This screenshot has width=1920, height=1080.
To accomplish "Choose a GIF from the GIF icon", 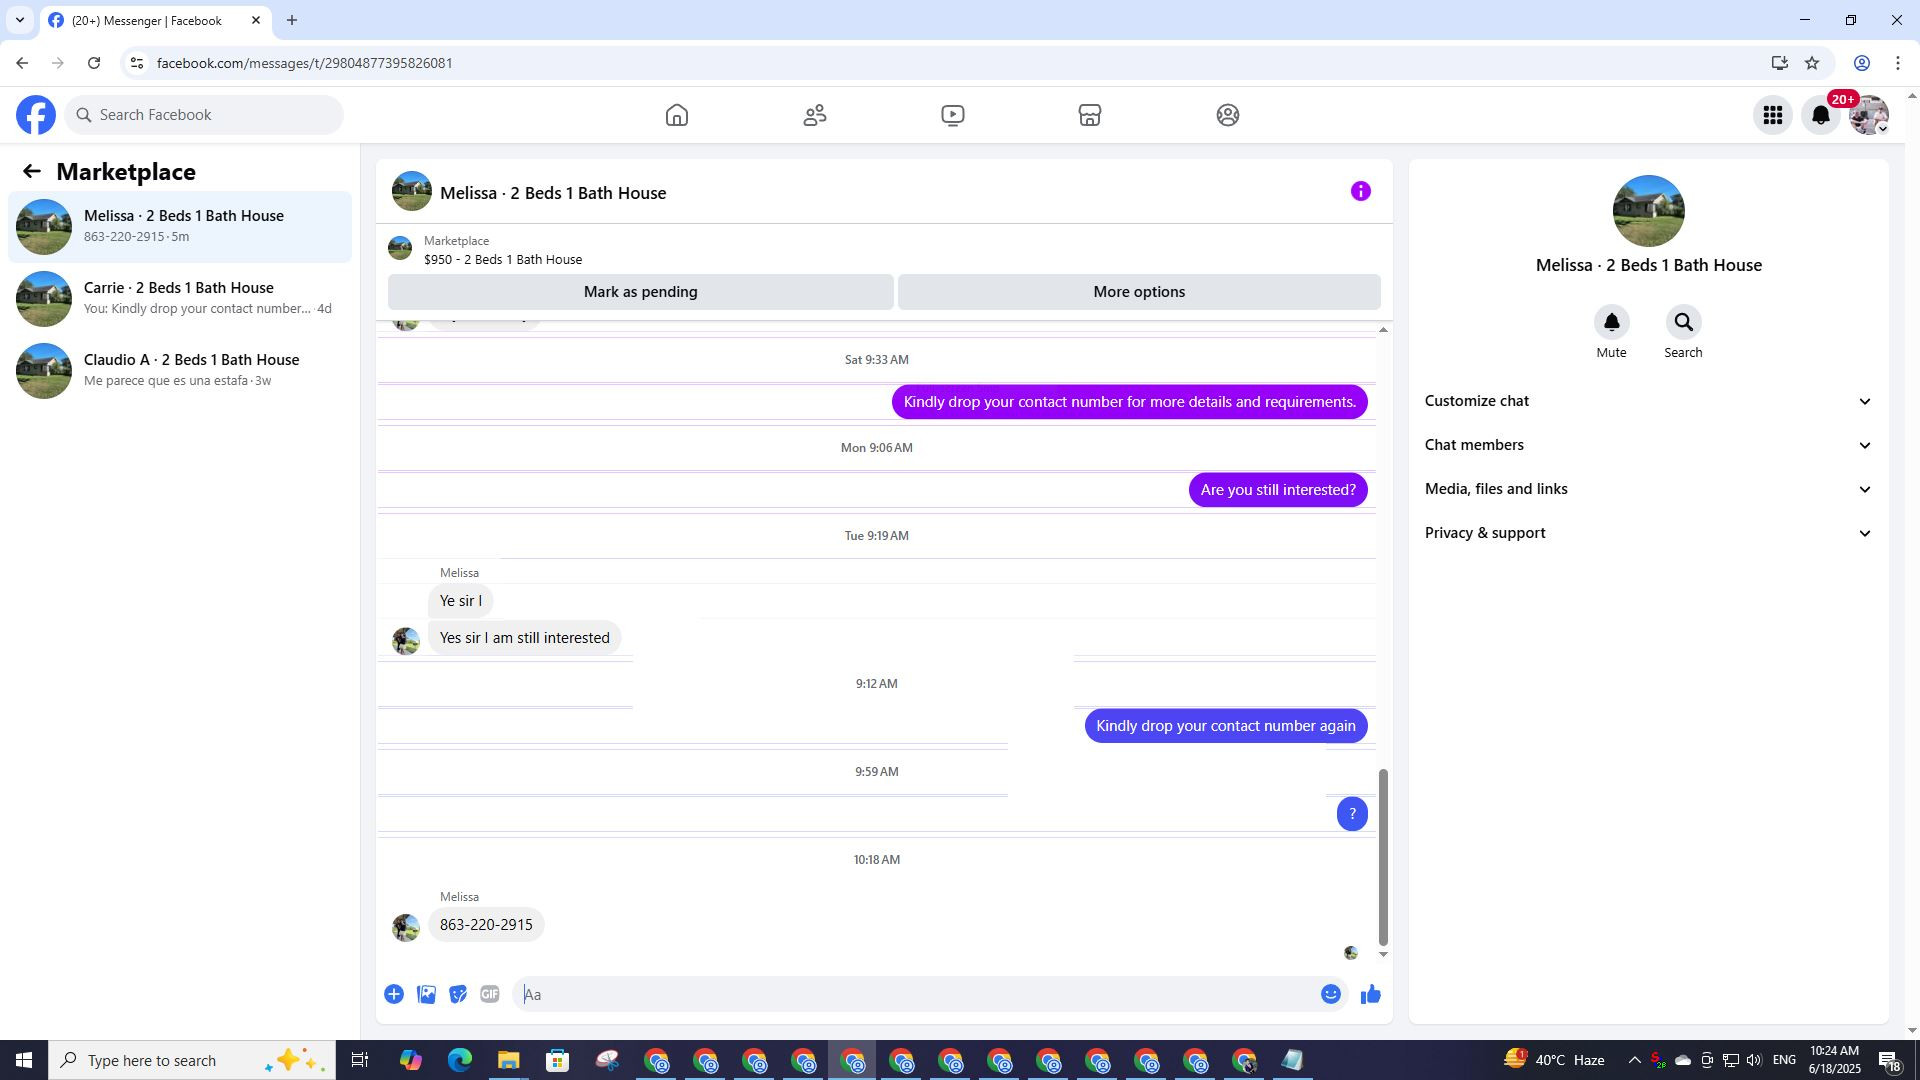I will [489, 994].
